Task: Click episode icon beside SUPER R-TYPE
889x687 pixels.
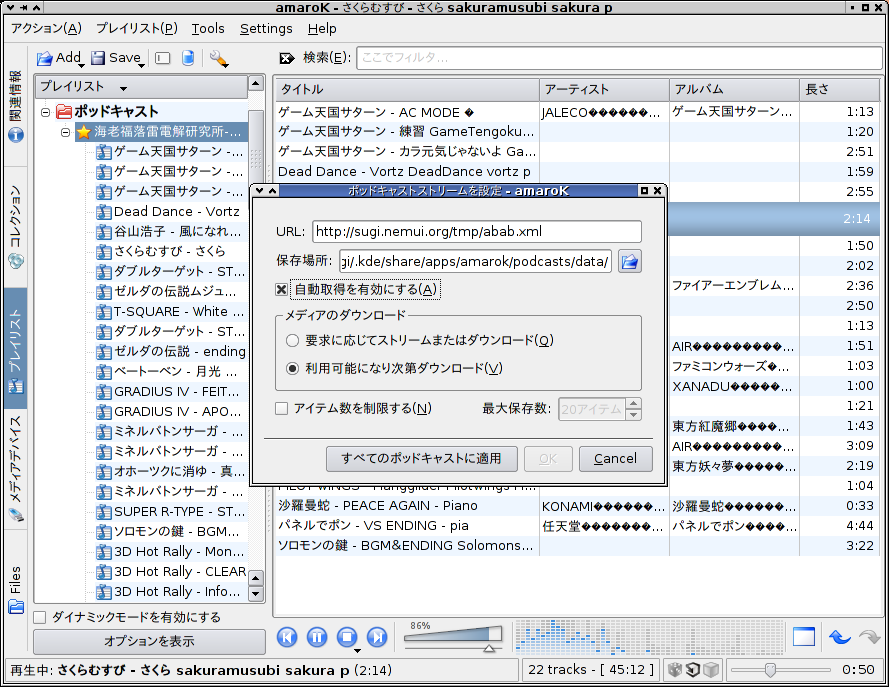Action: pos(104,512)
